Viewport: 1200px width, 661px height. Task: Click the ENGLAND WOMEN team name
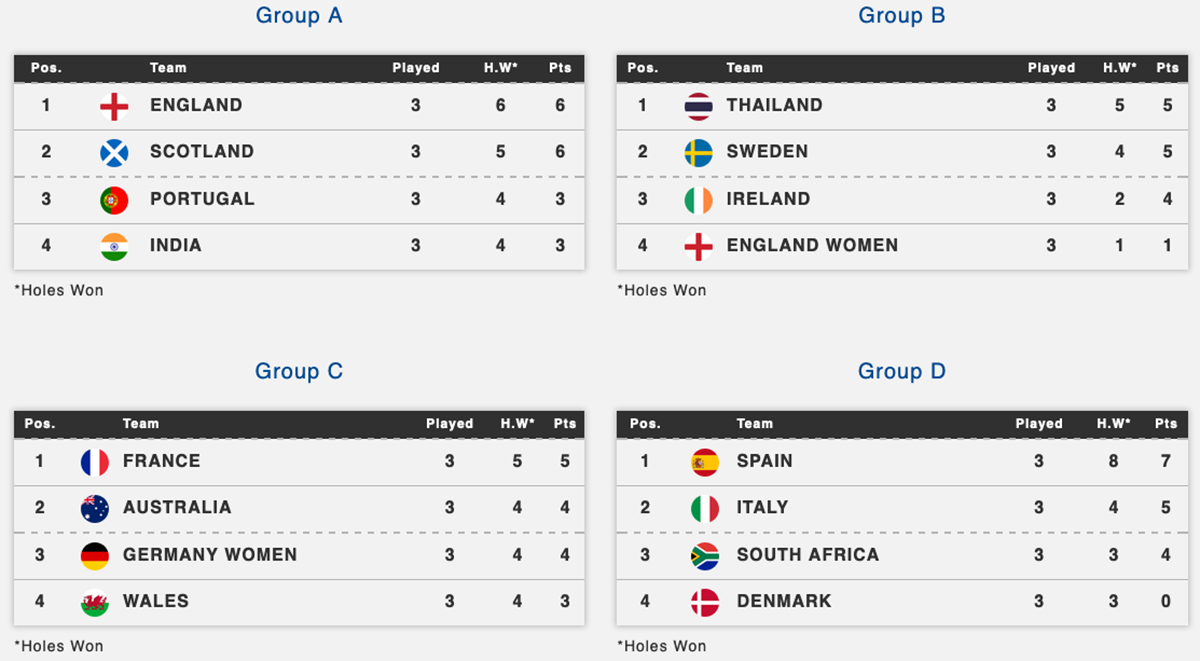[812, 245]
